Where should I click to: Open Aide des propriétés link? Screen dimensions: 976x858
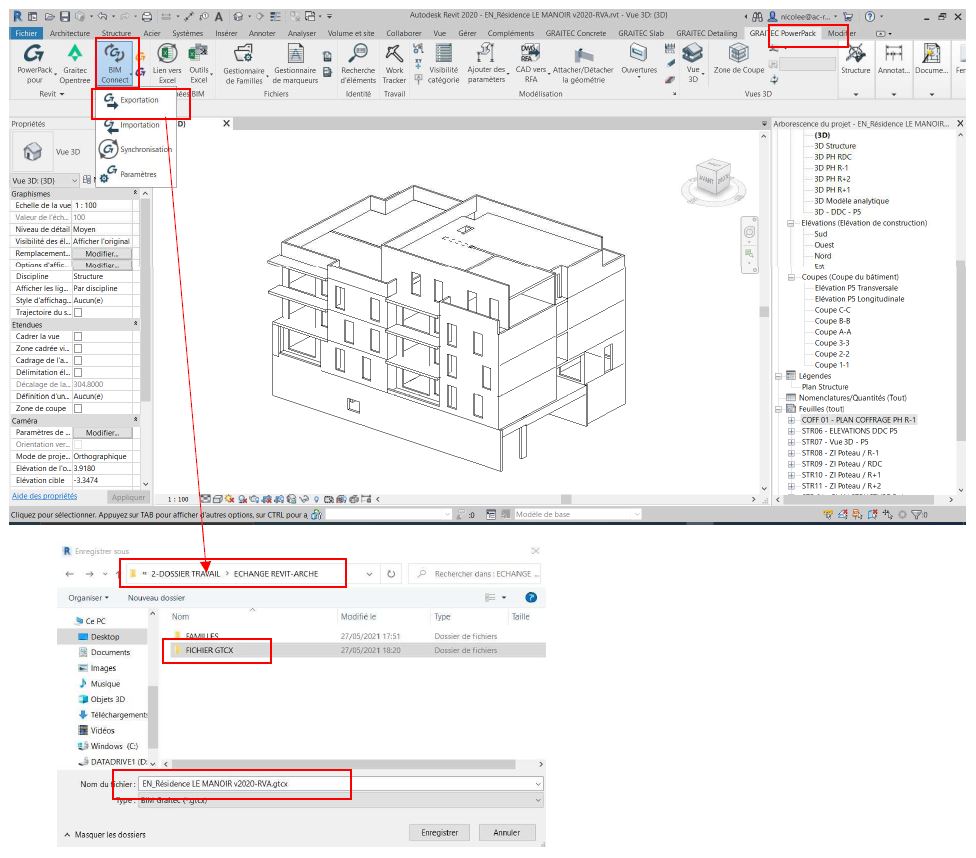tap(44, 496)
